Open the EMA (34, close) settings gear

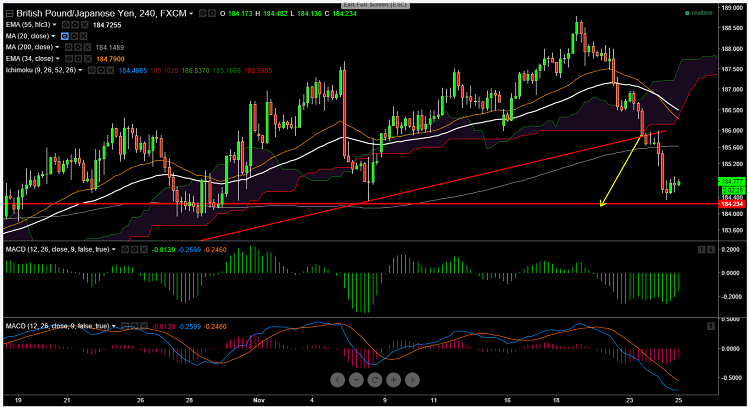pos(78,59)
